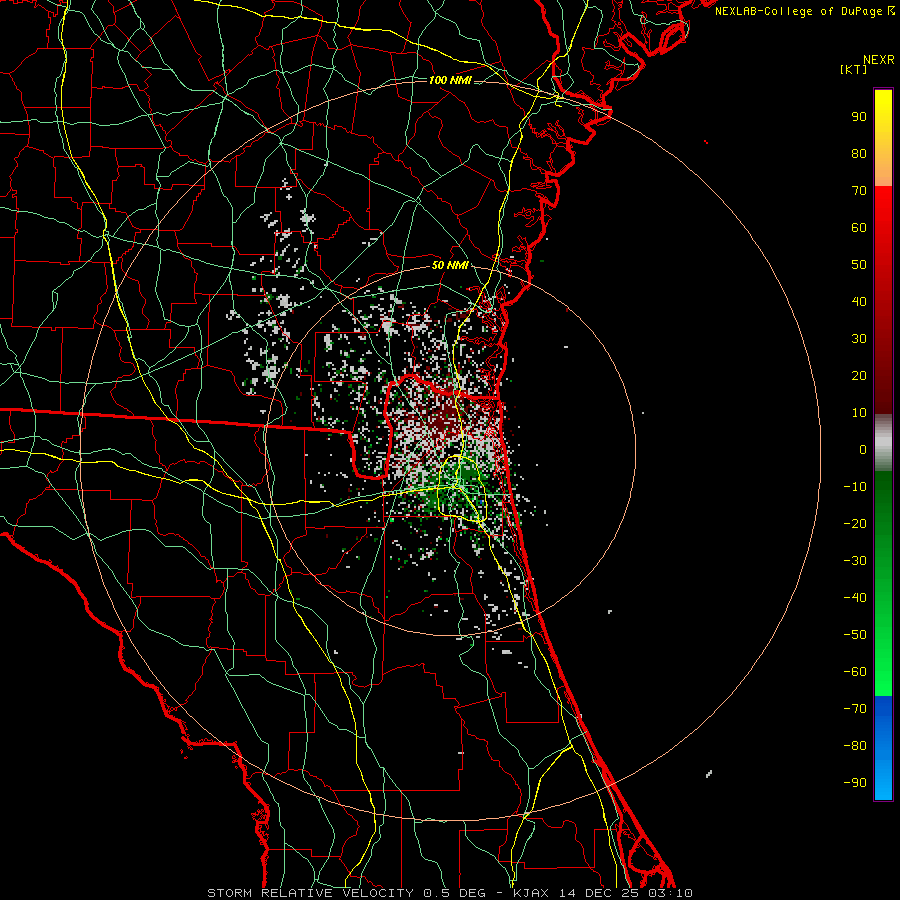This screenshot has width=900, height=900.
Task: Click the 90 value on the velocity scale
Action: coord(859,117)
